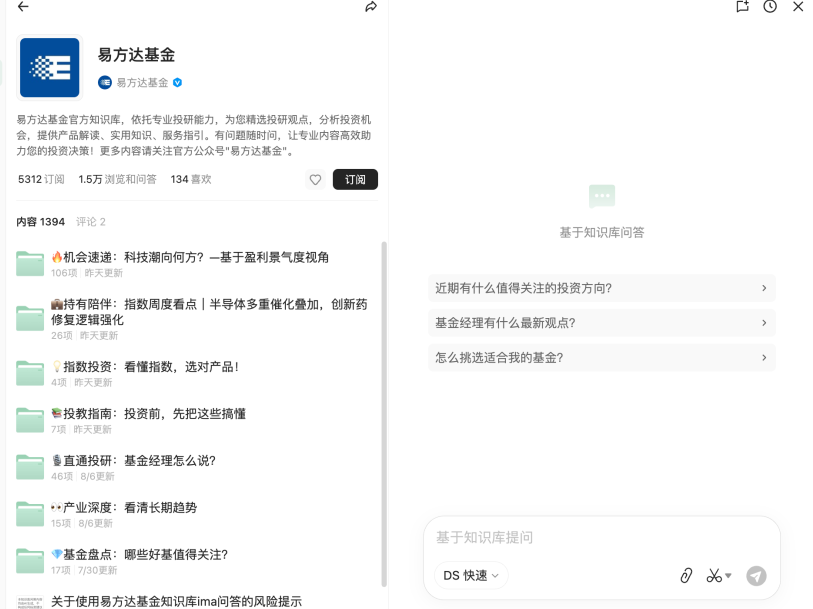Click chevron beside 怎么挑选适合我的基金
Screen dimensions: 813x609
point(764,358)
